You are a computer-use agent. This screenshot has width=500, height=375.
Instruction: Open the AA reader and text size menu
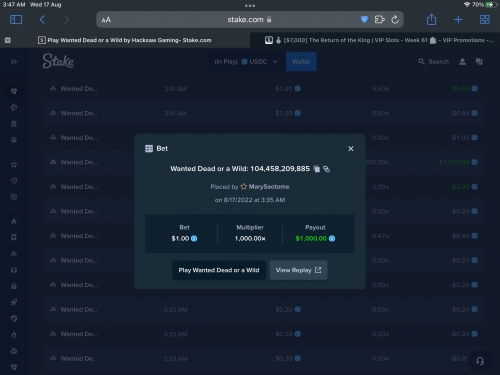click(106, 20)
